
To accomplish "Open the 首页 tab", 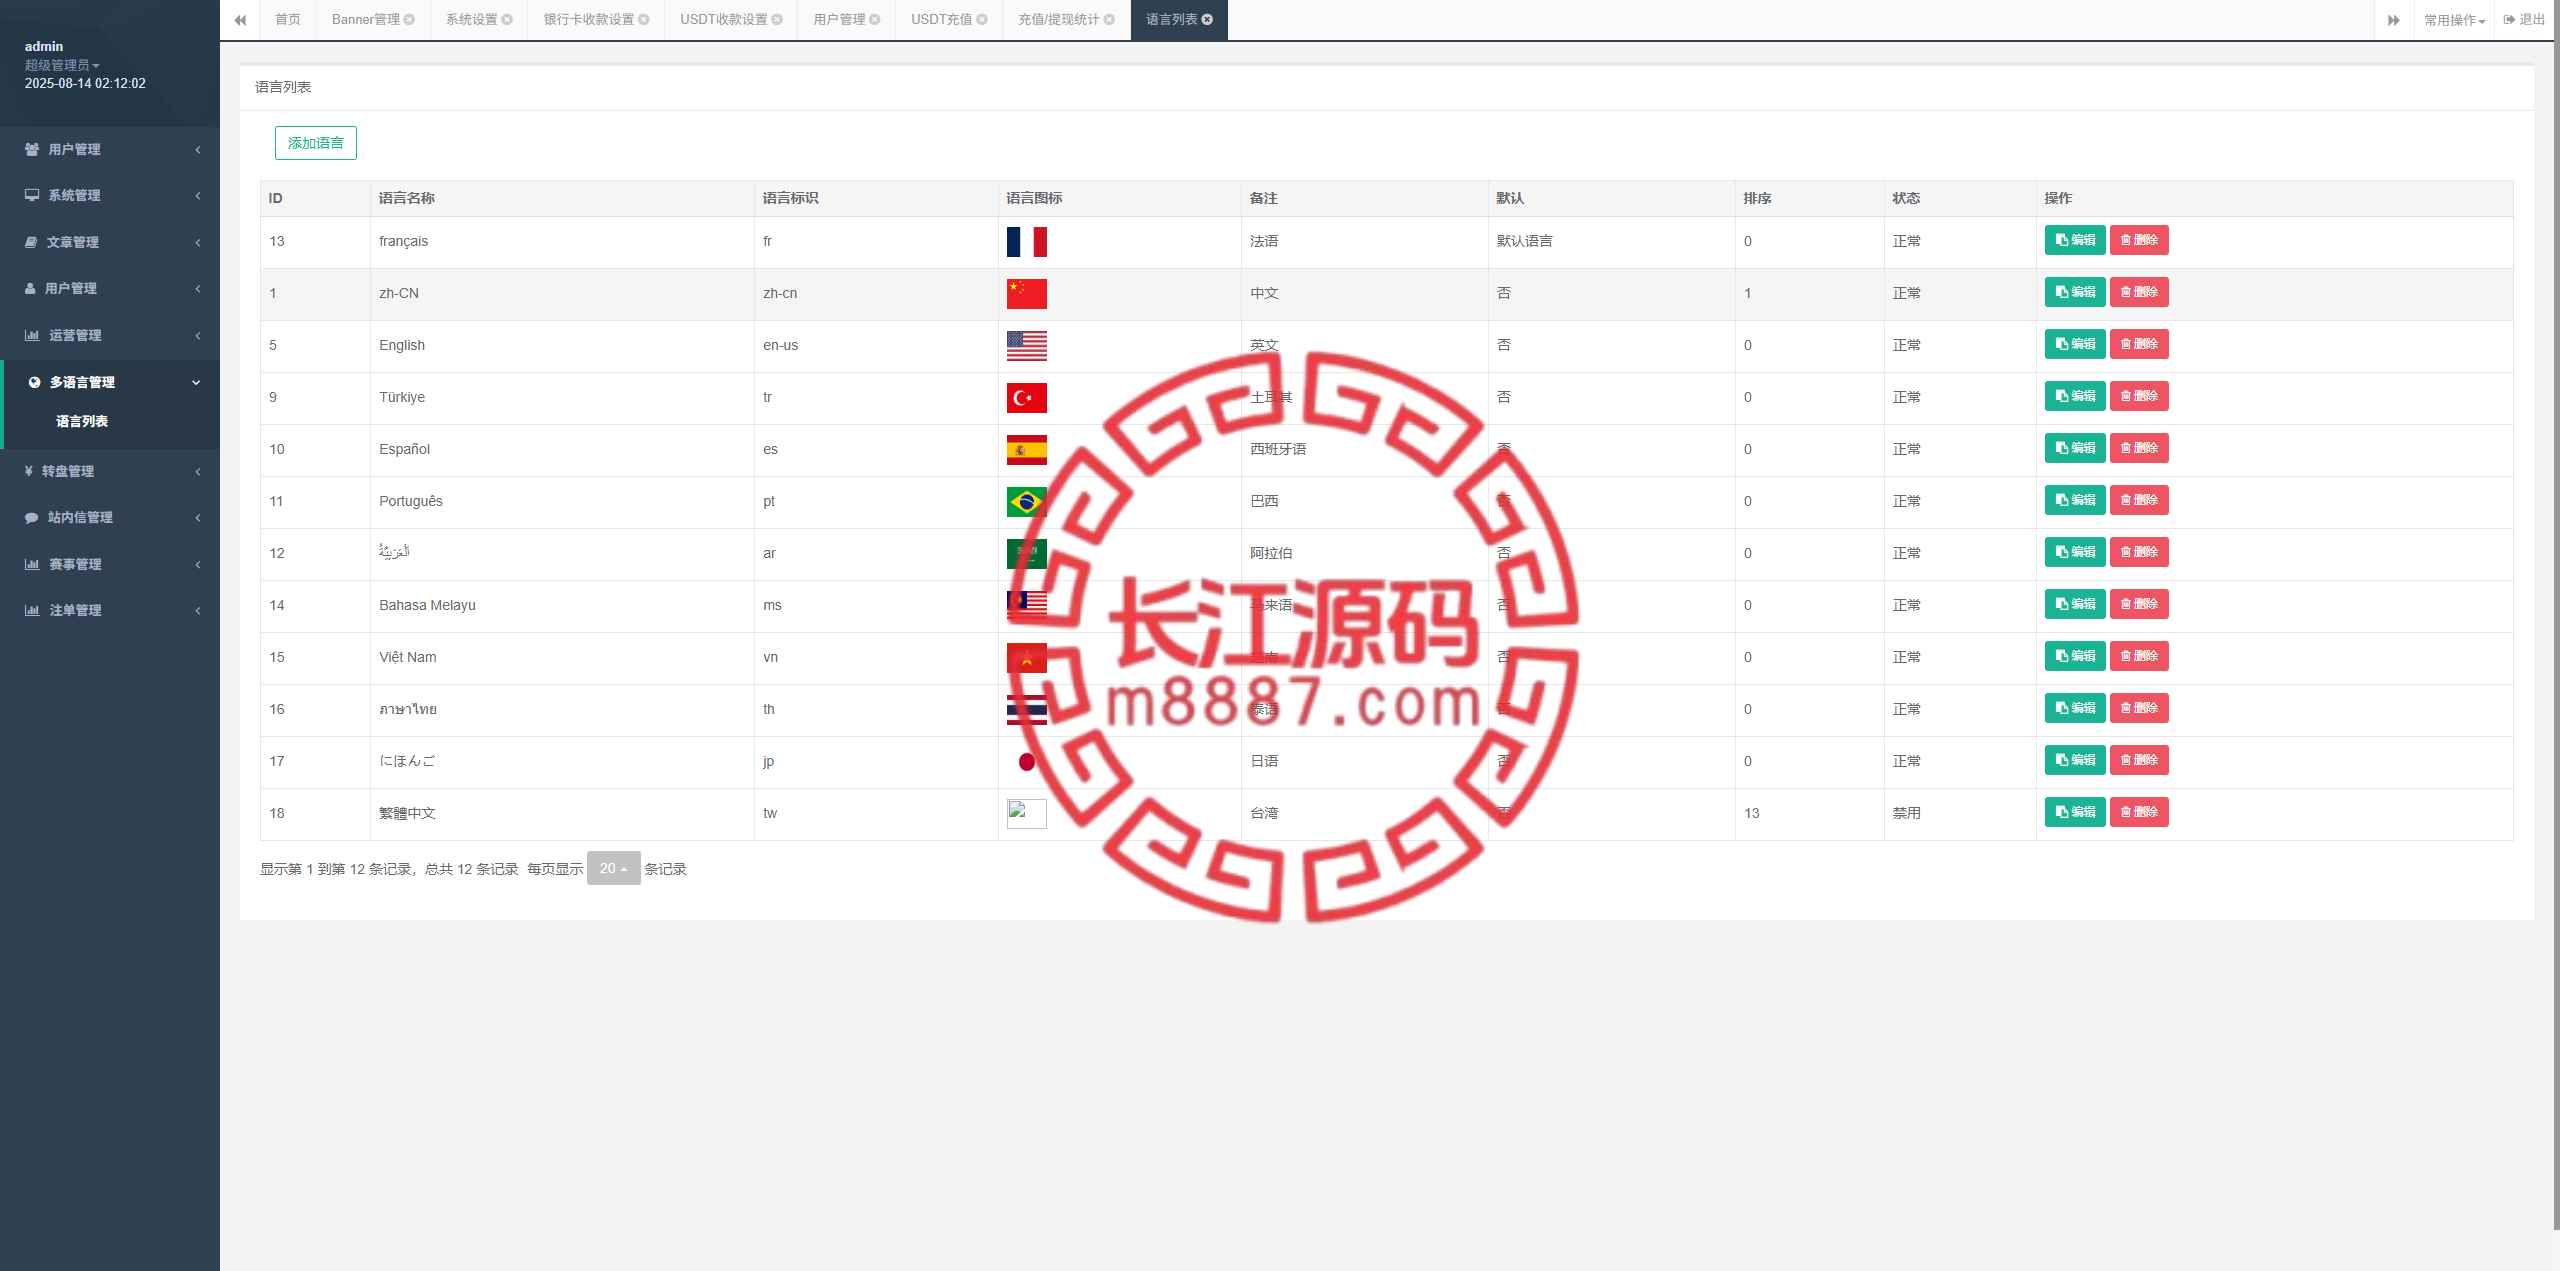I will [x=288, y=20].
